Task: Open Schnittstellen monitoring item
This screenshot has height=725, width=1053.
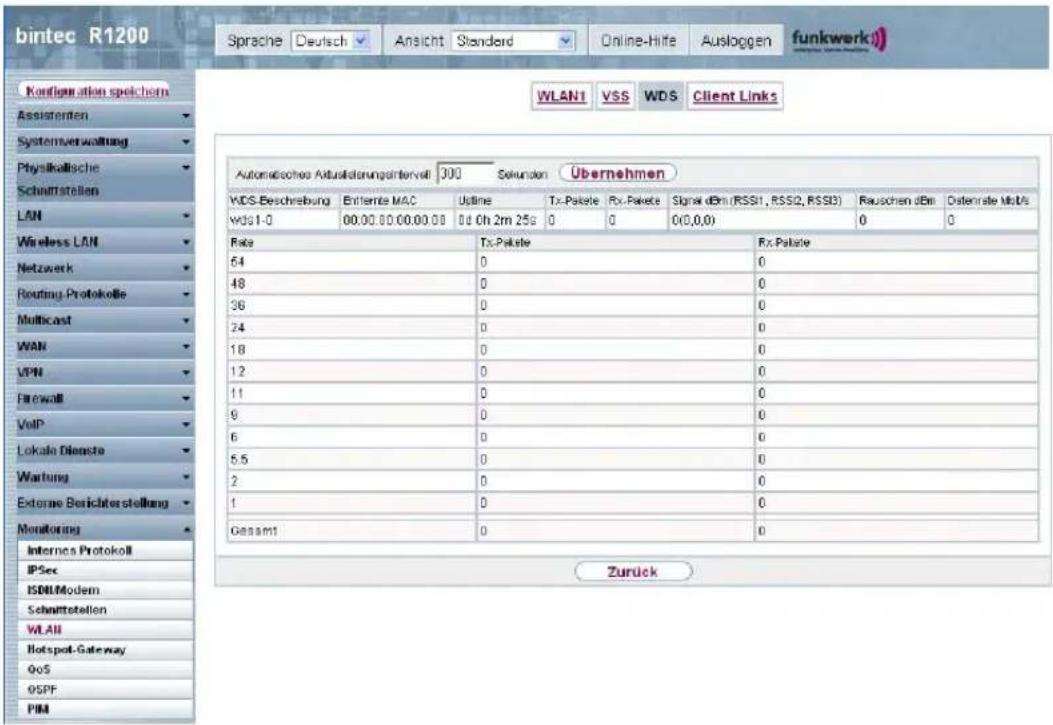Action: pyautogui.click(x=106, y=610)
